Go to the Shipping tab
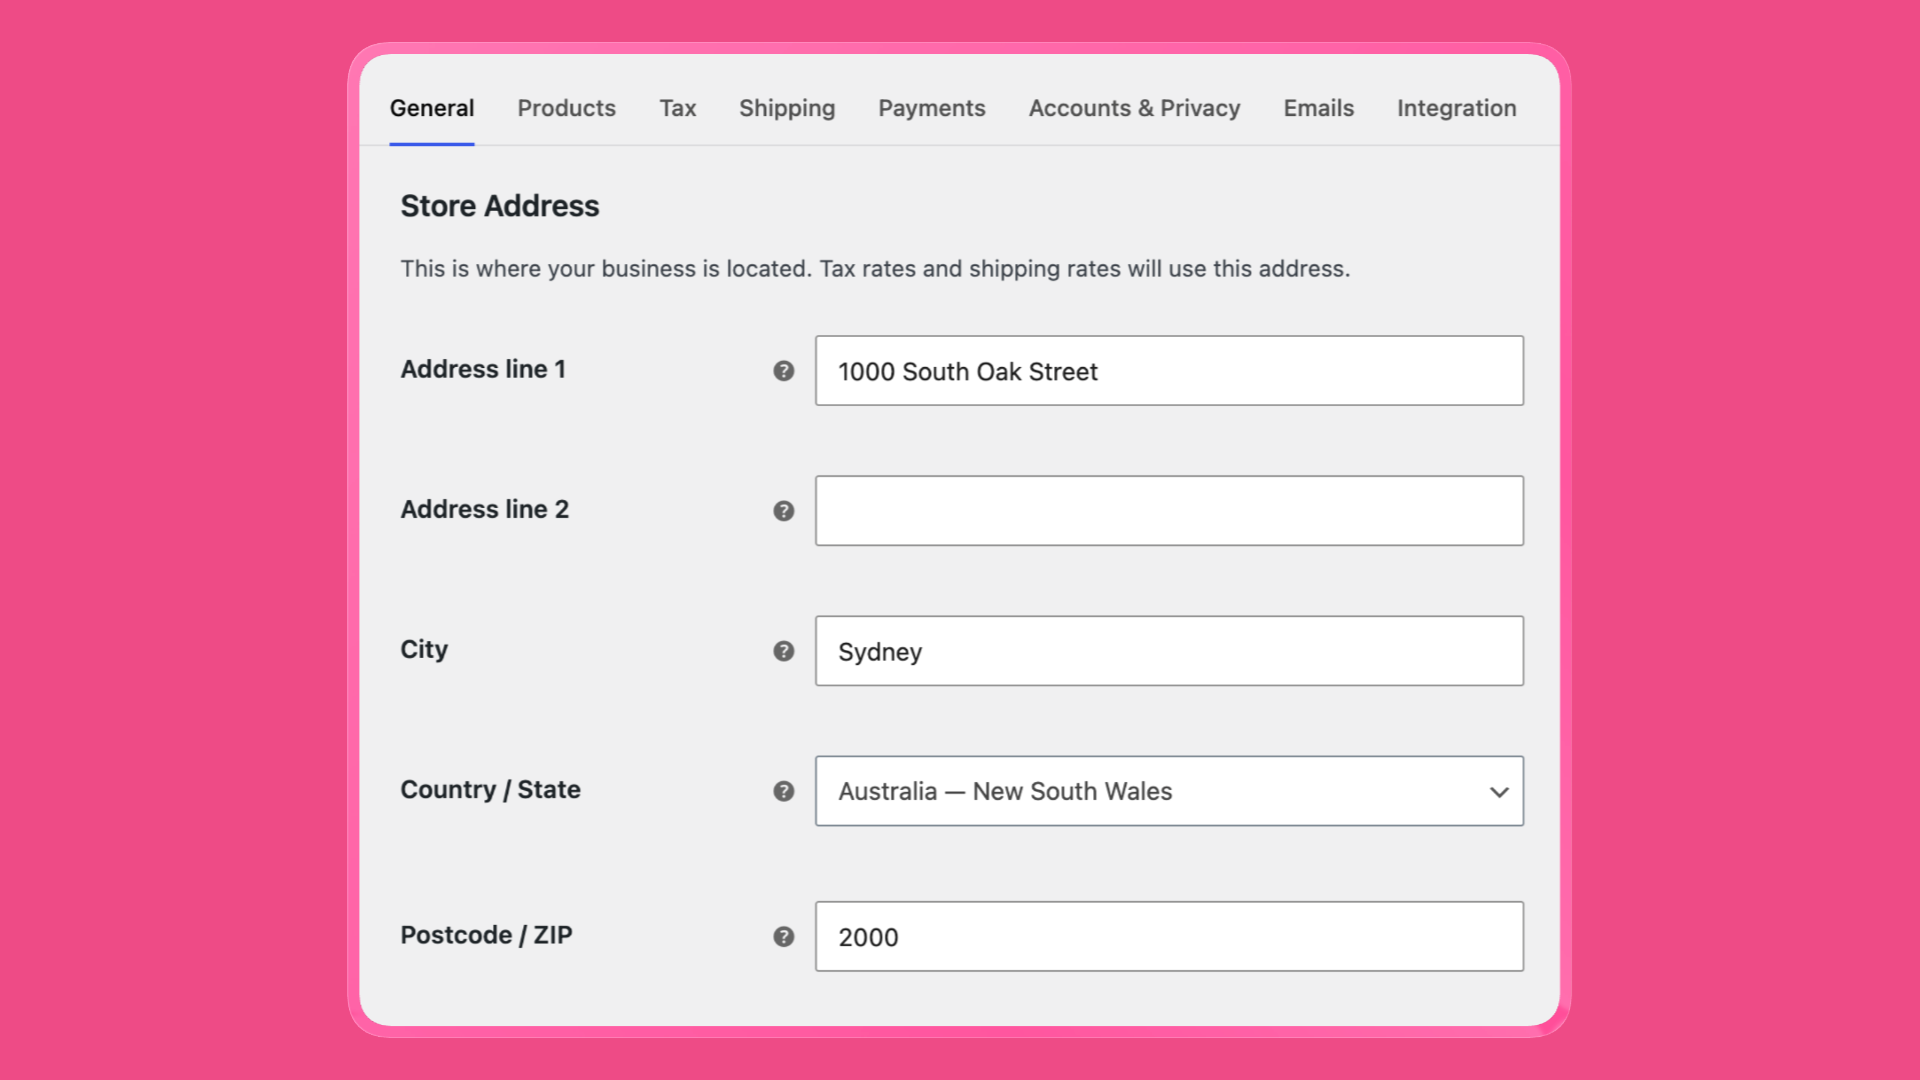 [x=787, y=108]
